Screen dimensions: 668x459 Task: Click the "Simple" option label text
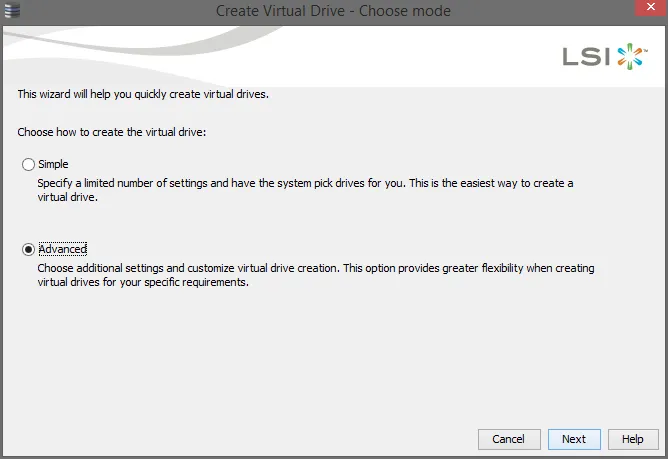[53, 165]
